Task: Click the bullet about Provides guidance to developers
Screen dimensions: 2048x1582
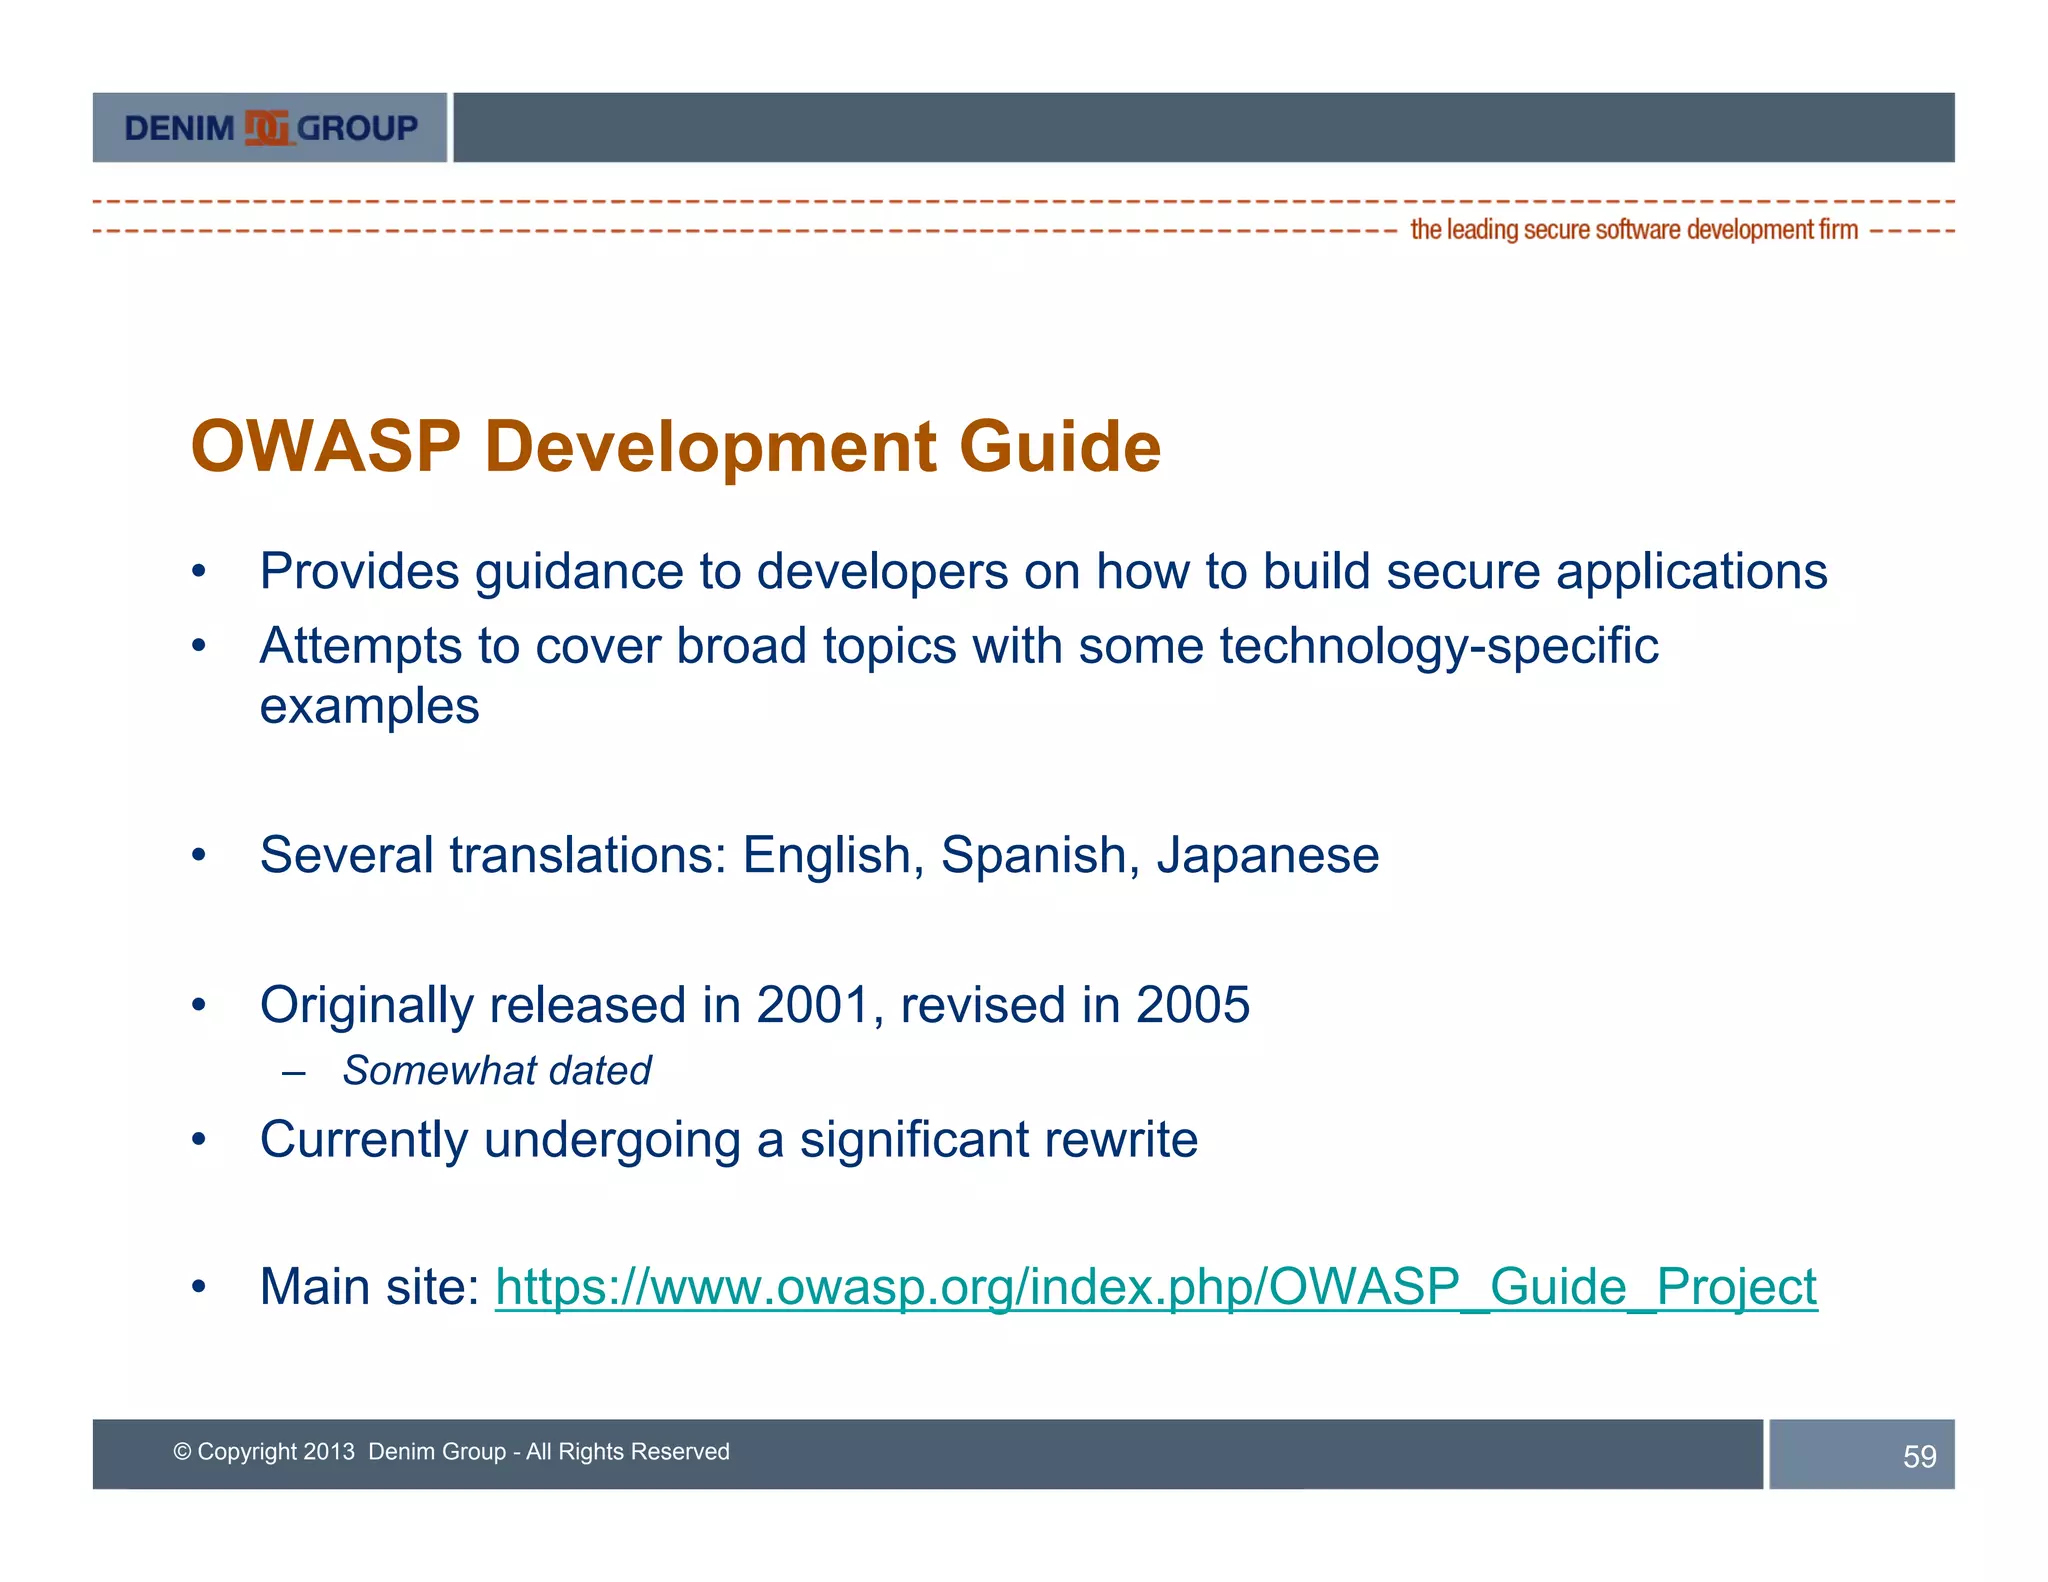Action: click(x=1043, y=572)
